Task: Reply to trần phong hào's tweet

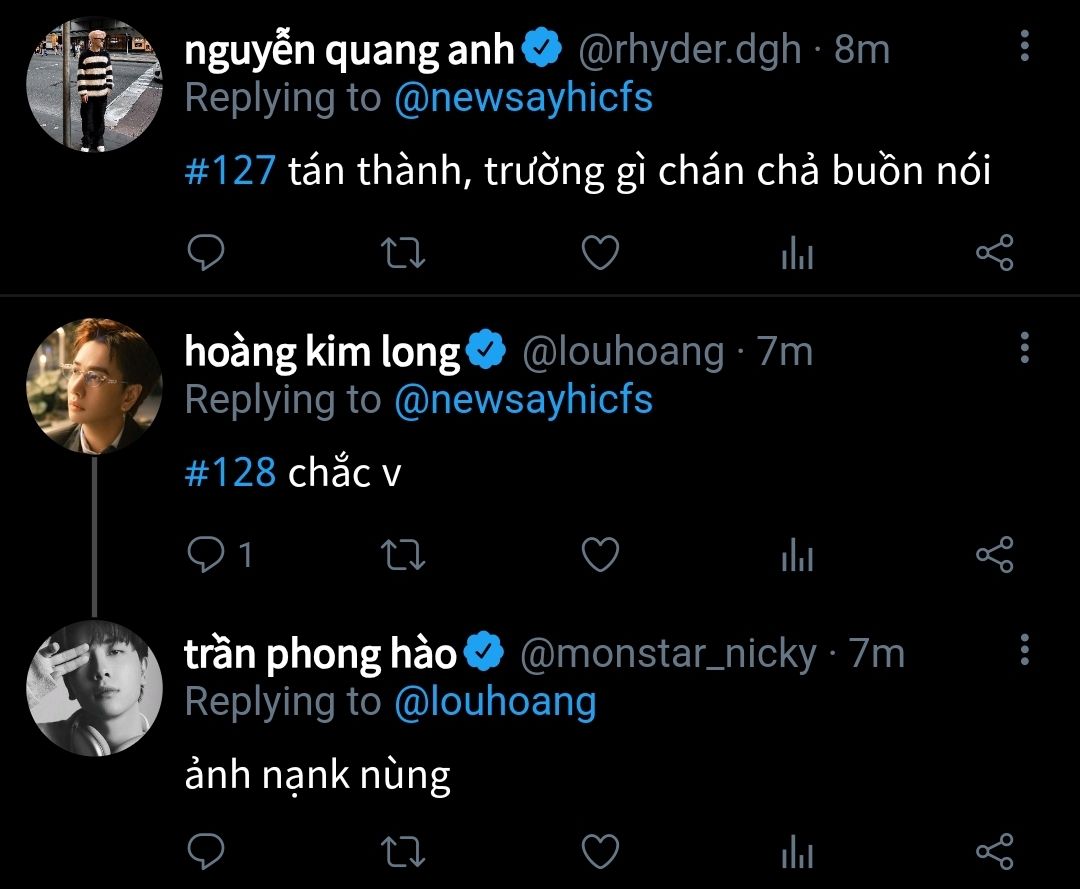Action: coord(206,852)
